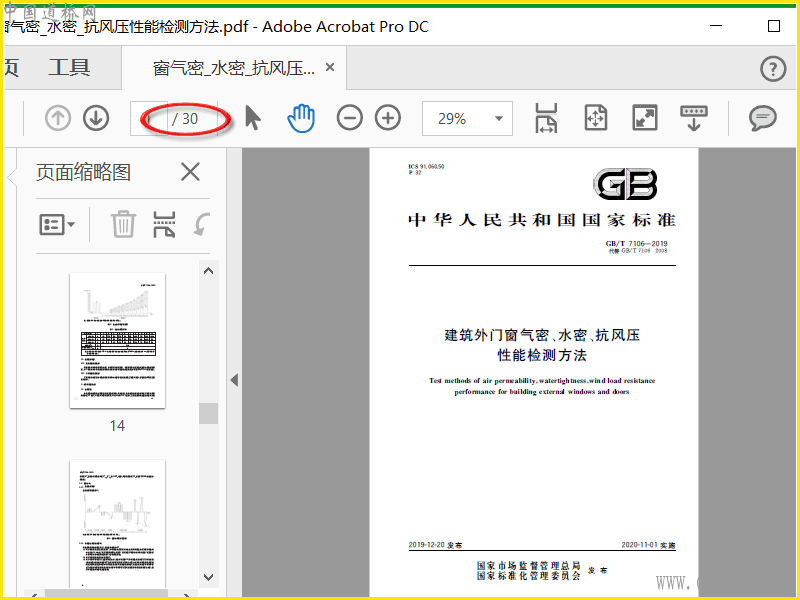Click the fit width scrolling icon
The height and width of the screenshot is (600, 800).
[x=546, y=118]
